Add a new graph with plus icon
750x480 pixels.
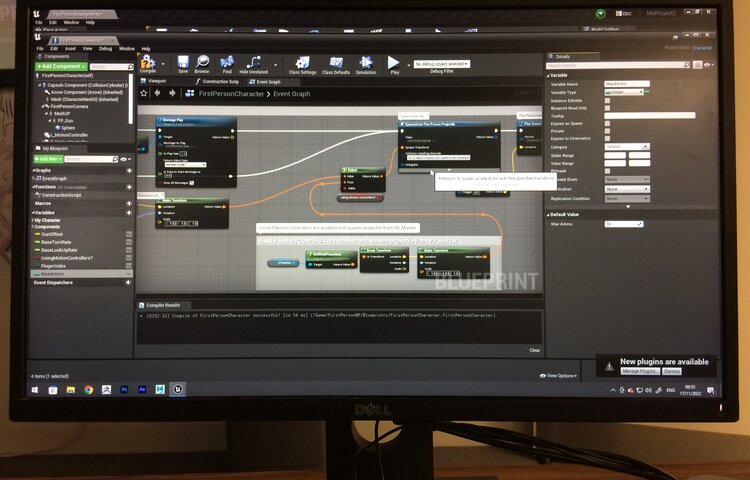(x=129, y=170)
